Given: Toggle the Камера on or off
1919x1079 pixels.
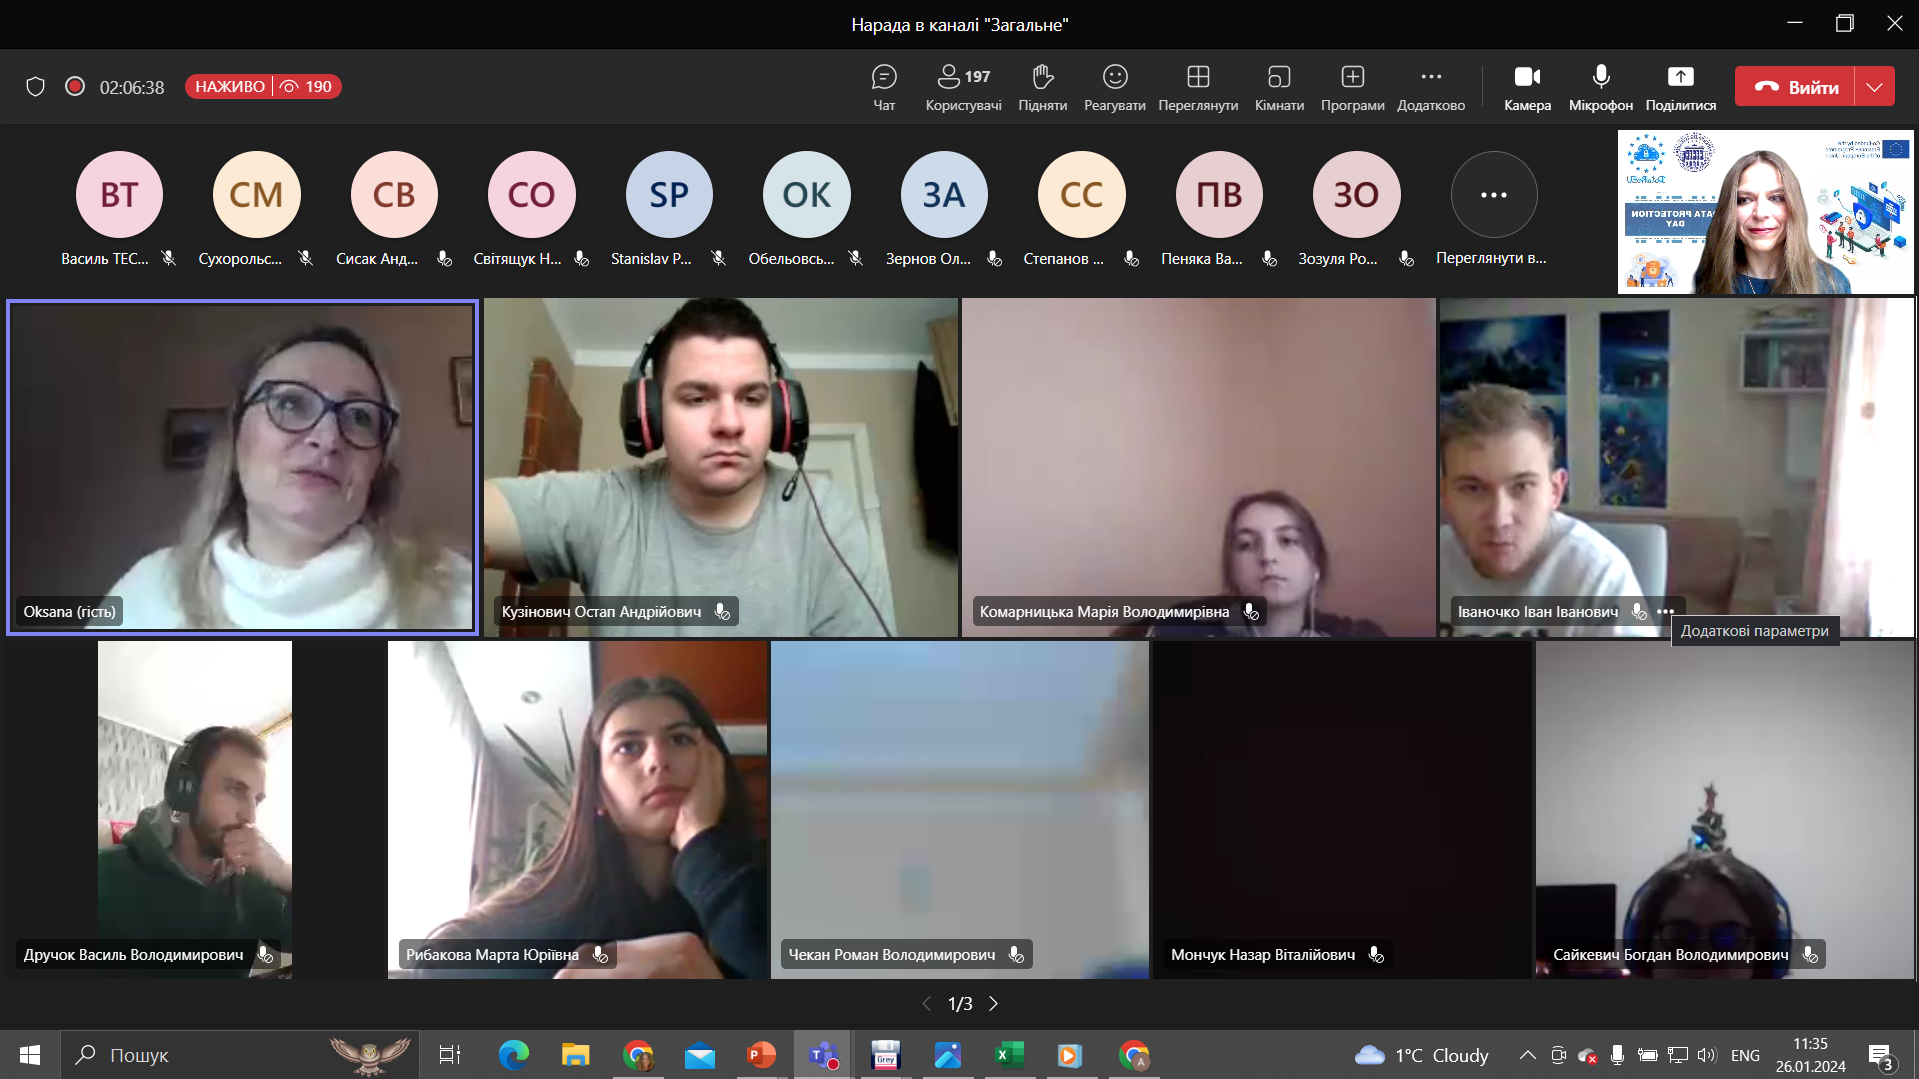Looking at the screenshot, I should pos(1527,87).
